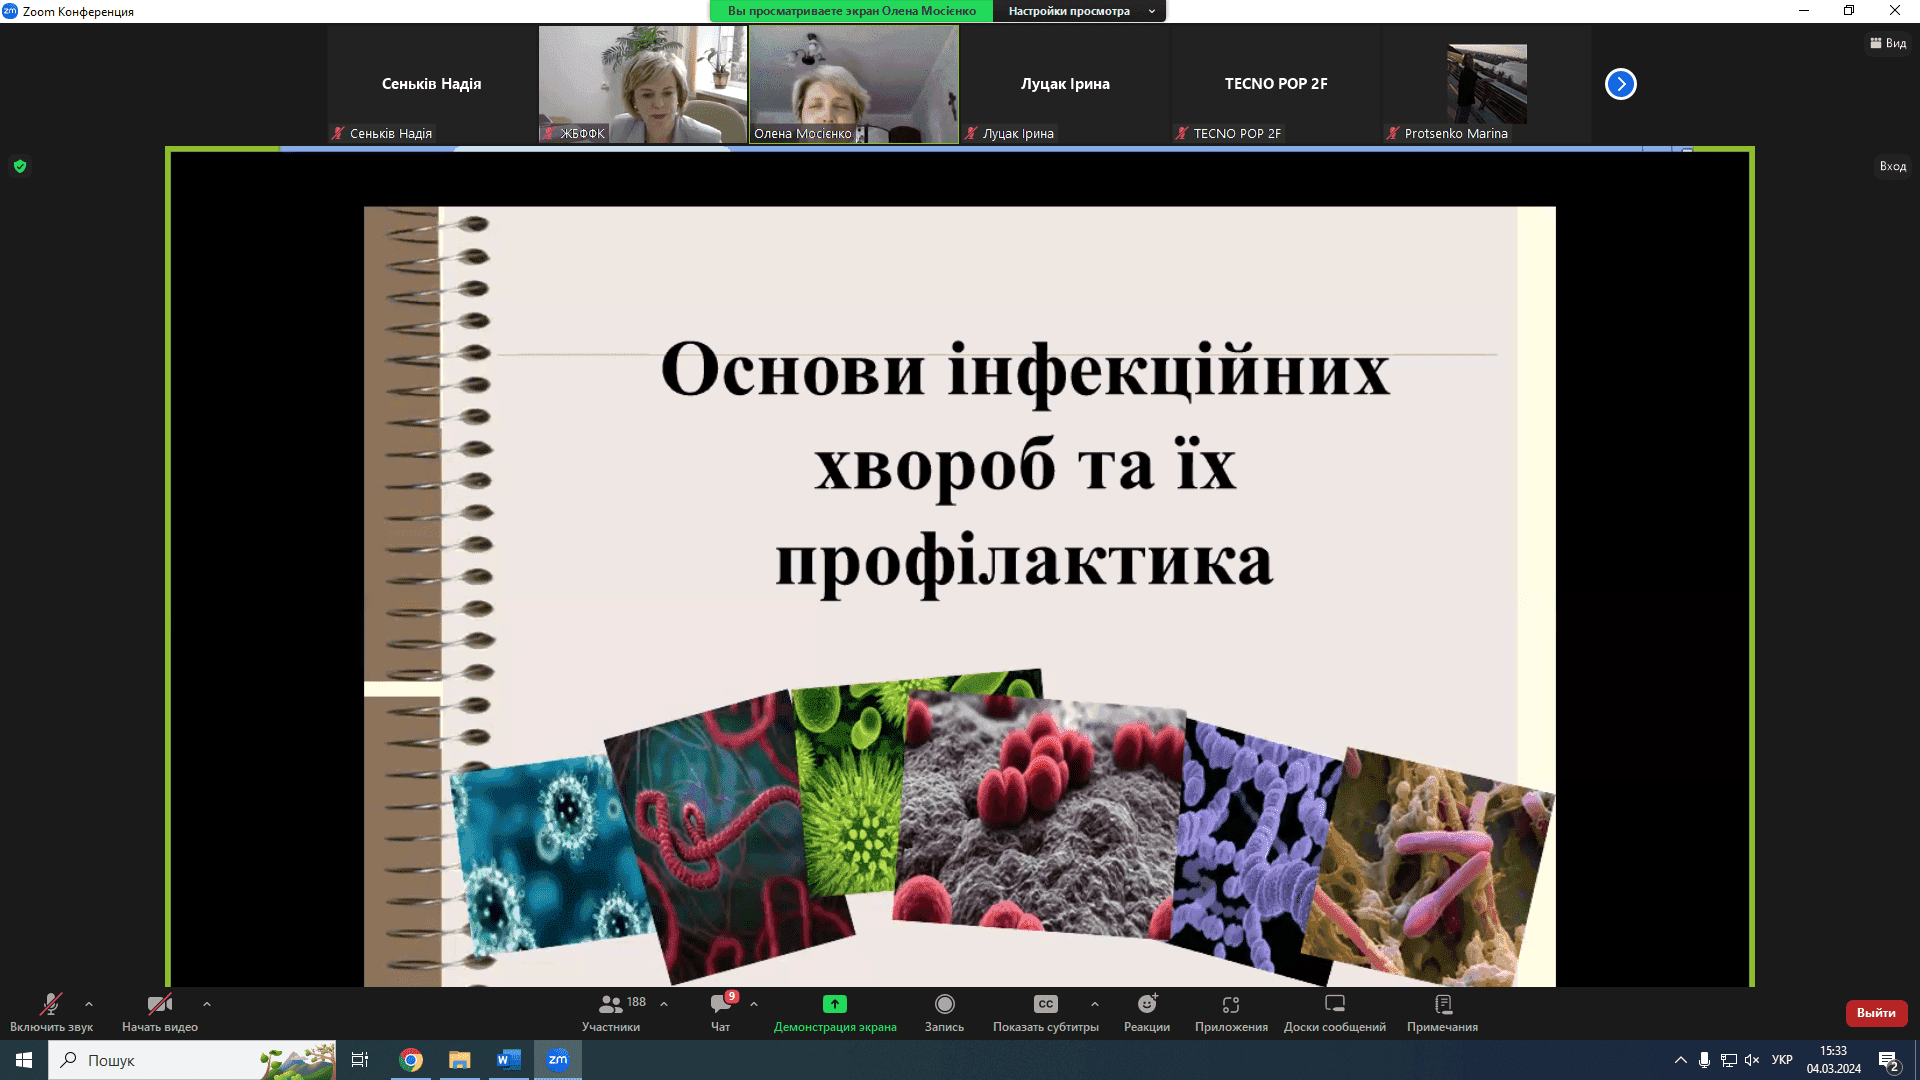Expand chat options arrow
1920x1080 pixels.
coord(754,1004)
